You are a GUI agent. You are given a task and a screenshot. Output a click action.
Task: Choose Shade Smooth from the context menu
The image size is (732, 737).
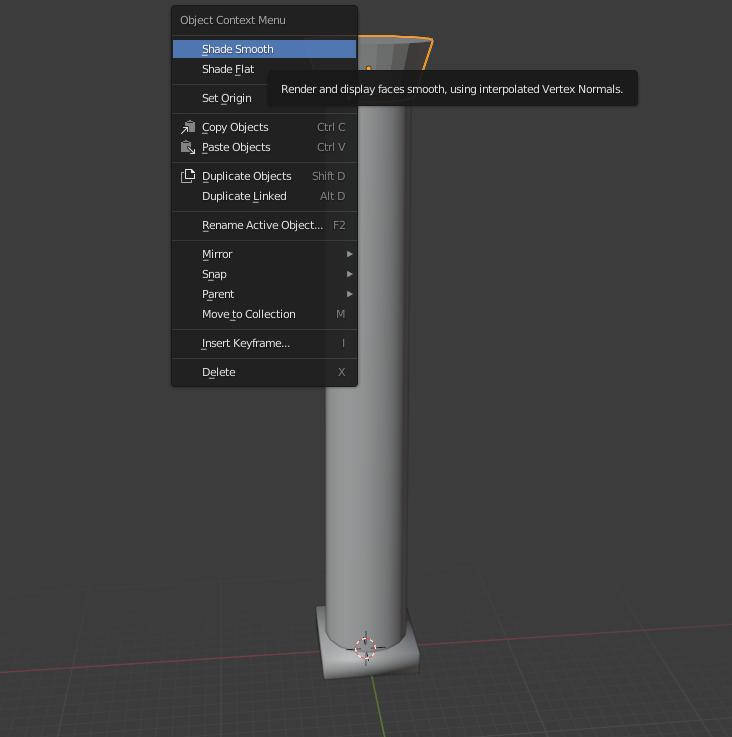238,49
